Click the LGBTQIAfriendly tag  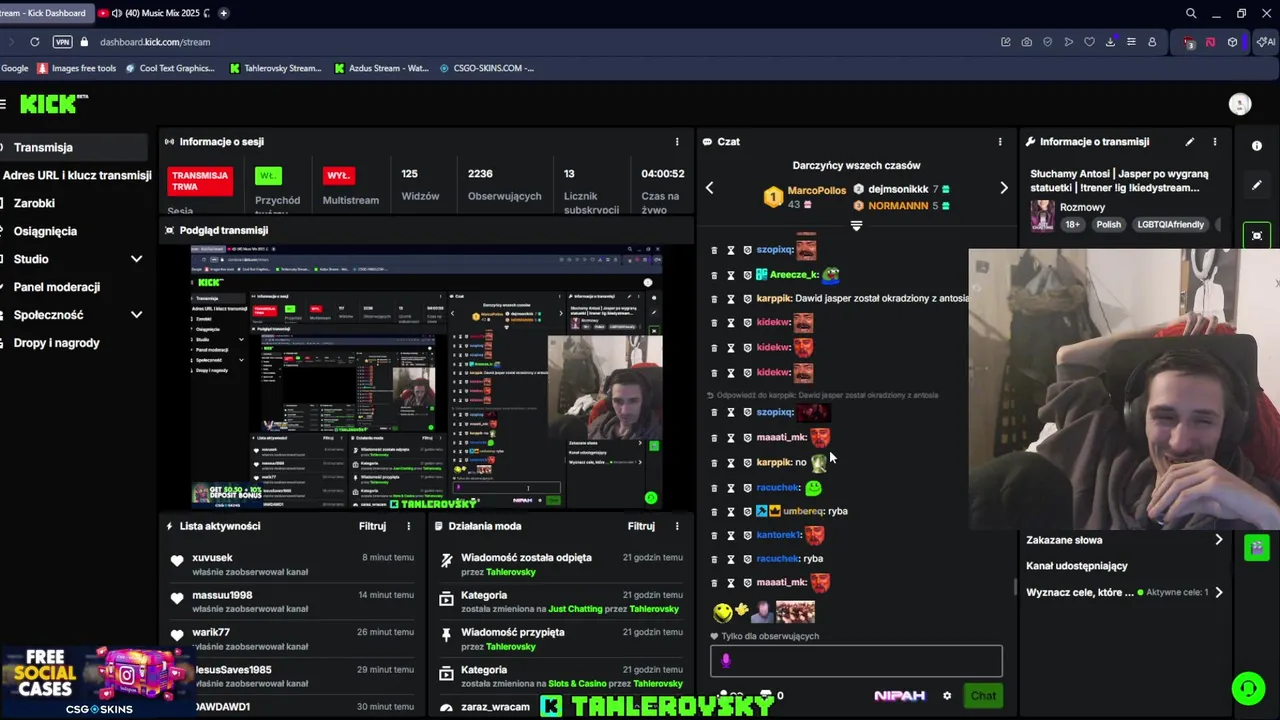click(1170, 225)
